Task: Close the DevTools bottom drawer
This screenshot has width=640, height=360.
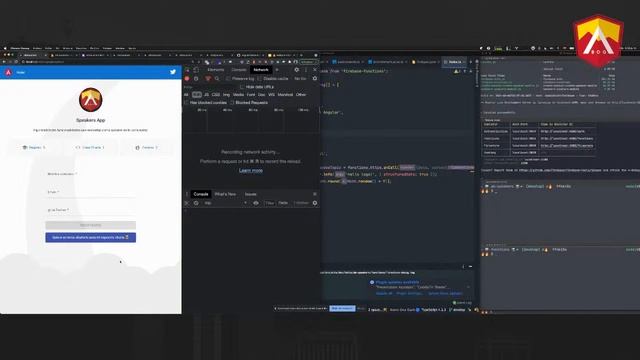Action: pos(315,194)
